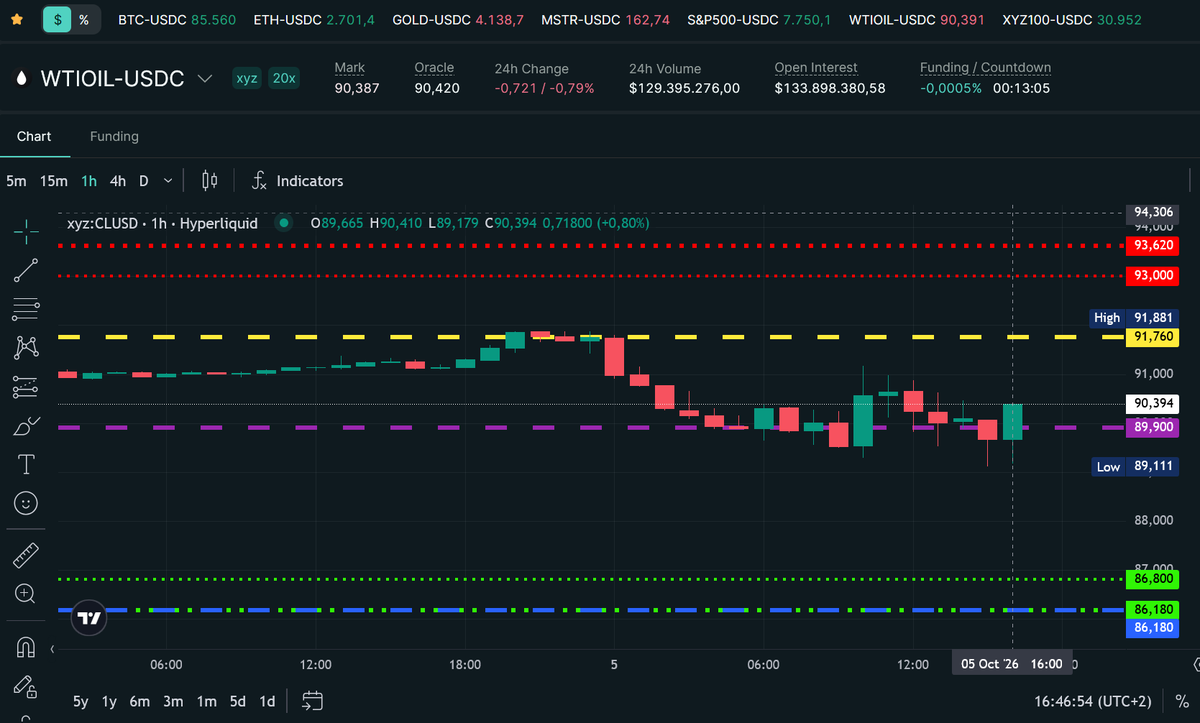
Task: Click the High 91,881 price marker
Action: point(1134,318)
